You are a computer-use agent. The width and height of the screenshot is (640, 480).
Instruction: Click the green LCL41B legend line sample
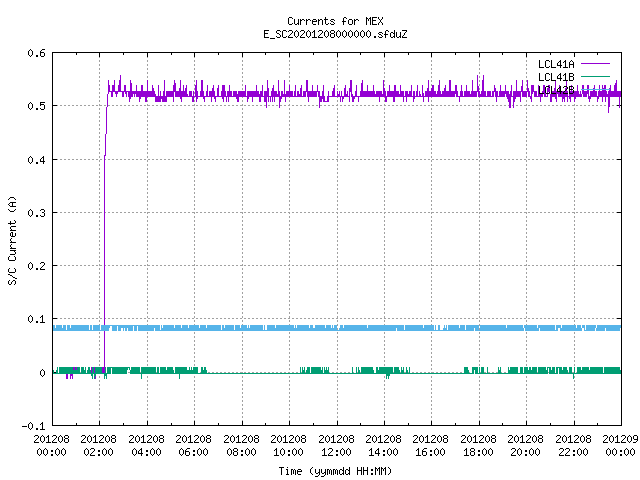click(595, 77)
